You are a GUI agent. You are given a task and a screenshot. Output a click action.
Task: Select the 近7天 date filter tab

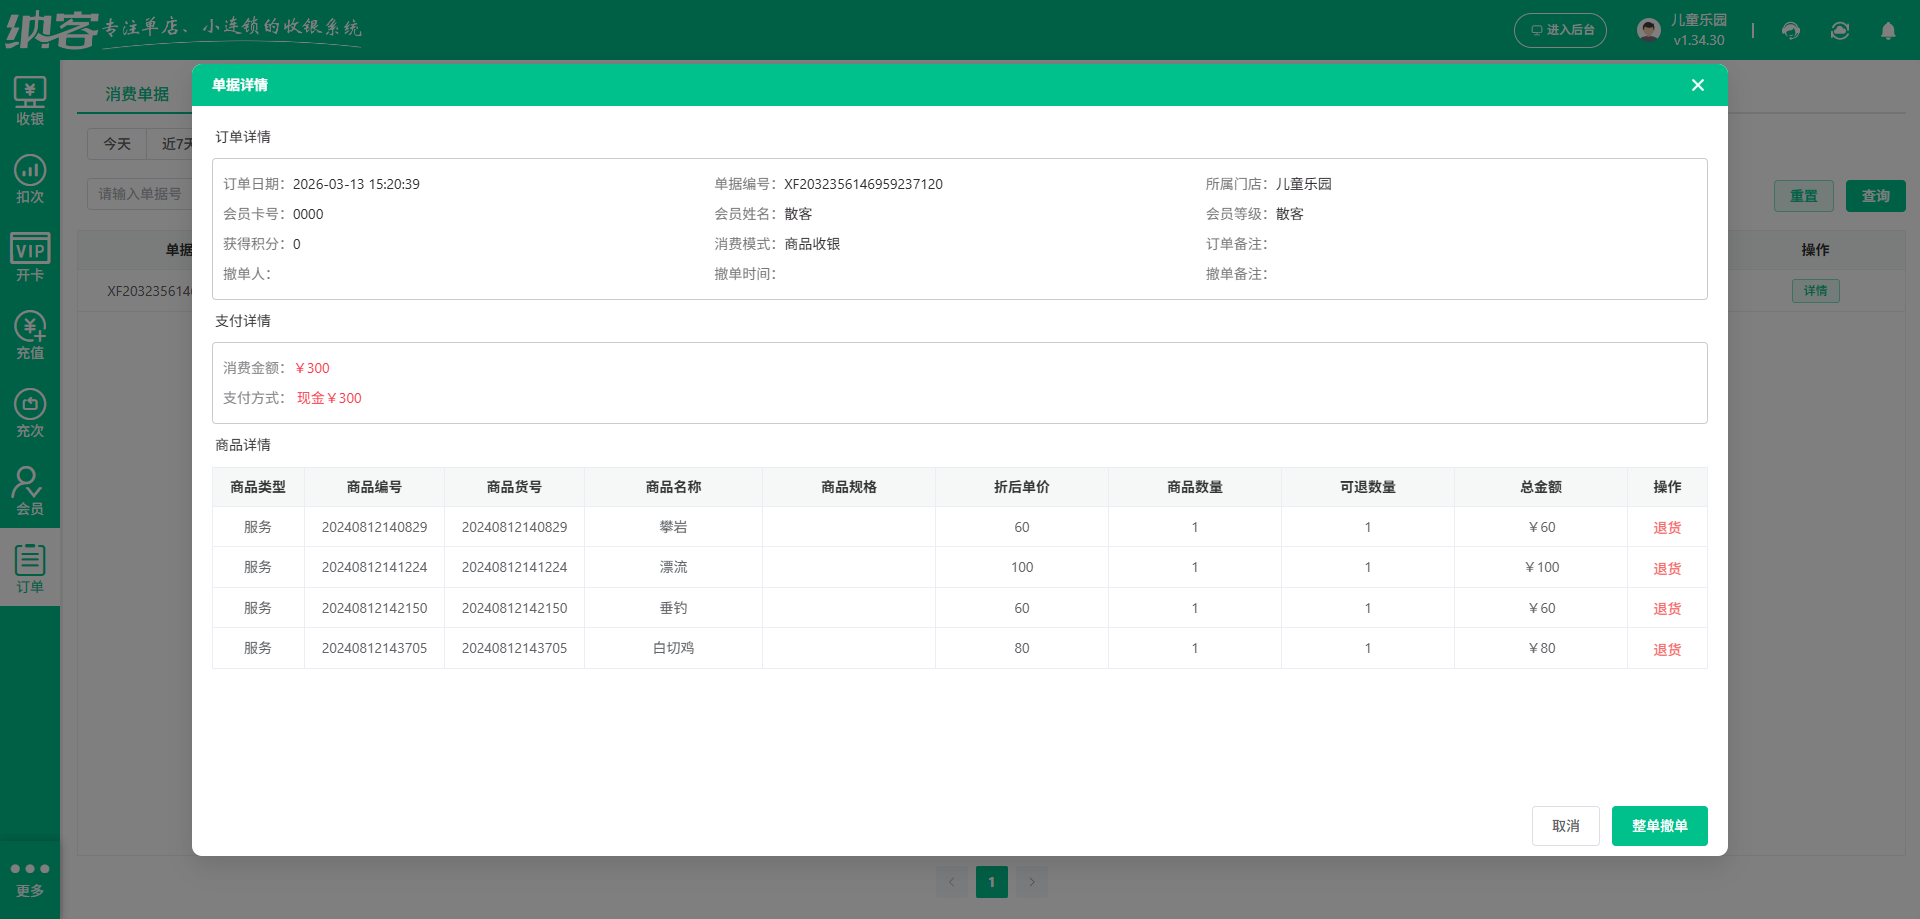tap(177, 144)
